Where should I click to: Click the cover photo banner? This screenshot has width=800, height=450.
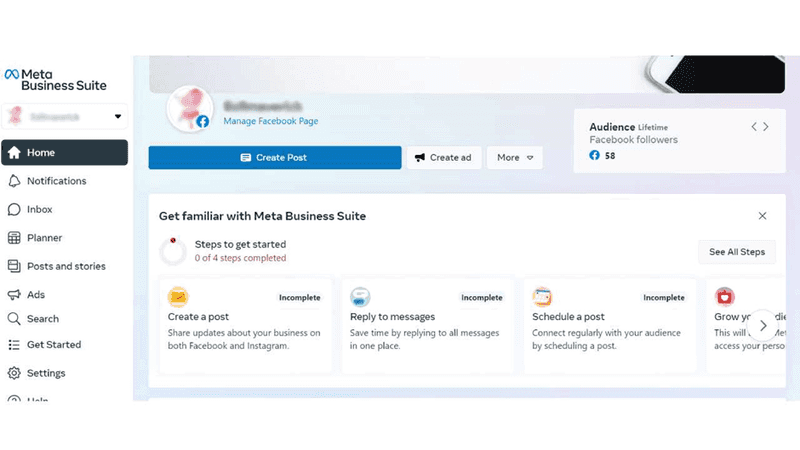click(x=467, y=74)
